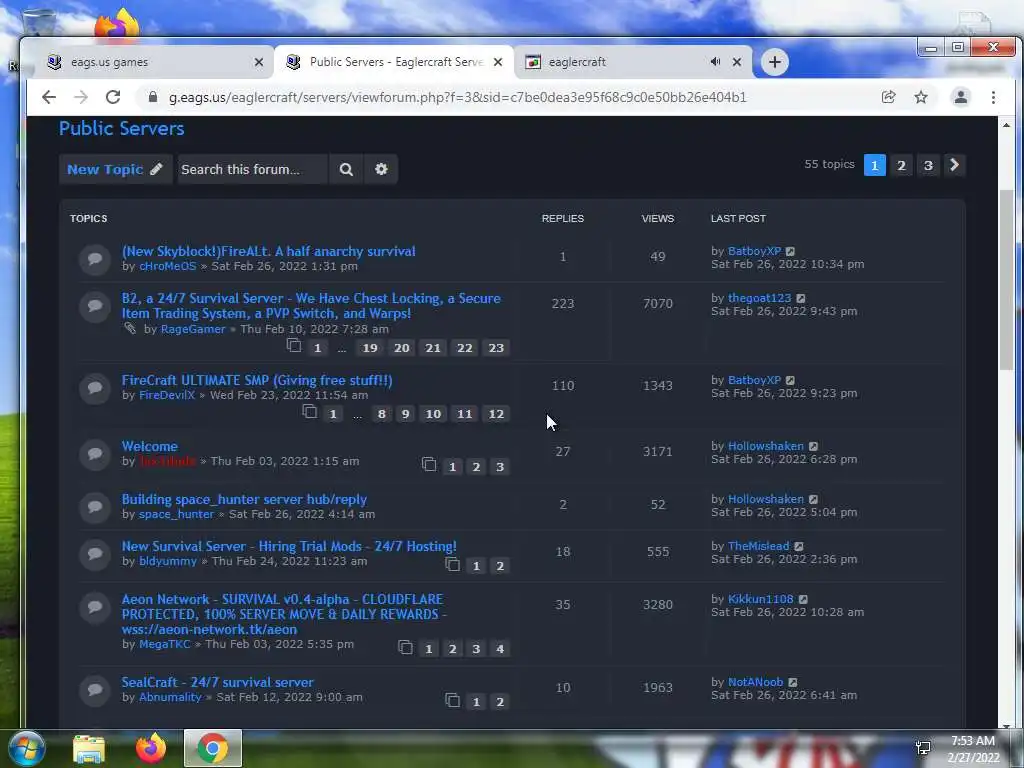Viewport: 1024px width, 768px height.
Task: Open New Survival Server Hiring Trial Mods topic
Action: point(289,547)
